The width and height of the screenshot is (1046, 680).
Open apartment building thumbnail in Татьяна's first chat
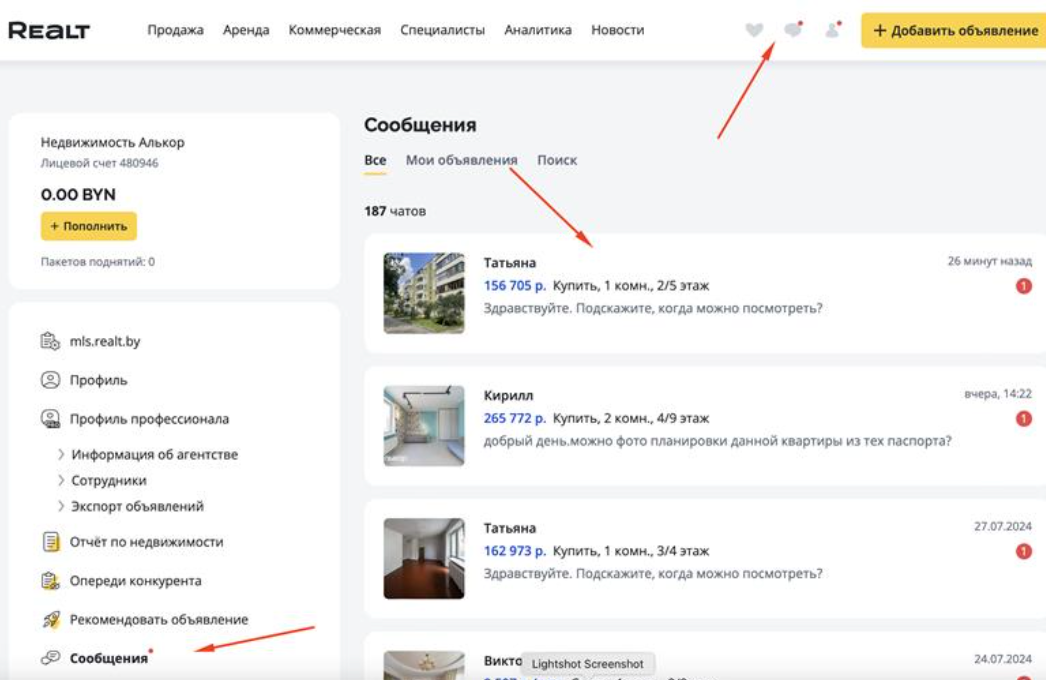click(x=424, y=293)
